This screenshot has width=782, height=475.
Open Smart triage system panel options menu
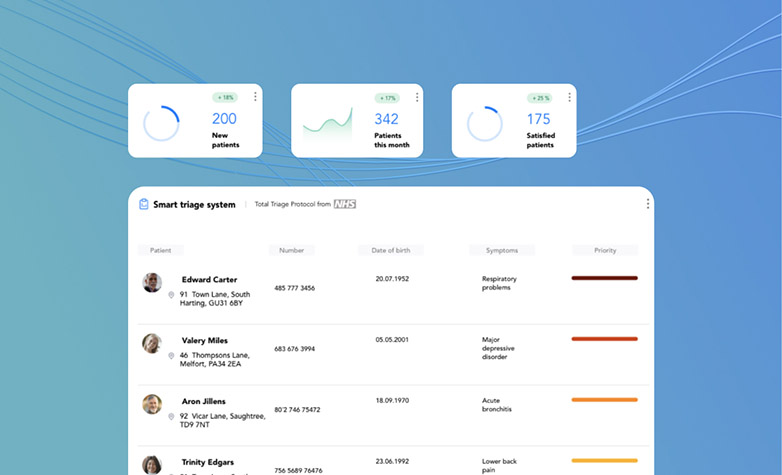click(x=647, y=204)
